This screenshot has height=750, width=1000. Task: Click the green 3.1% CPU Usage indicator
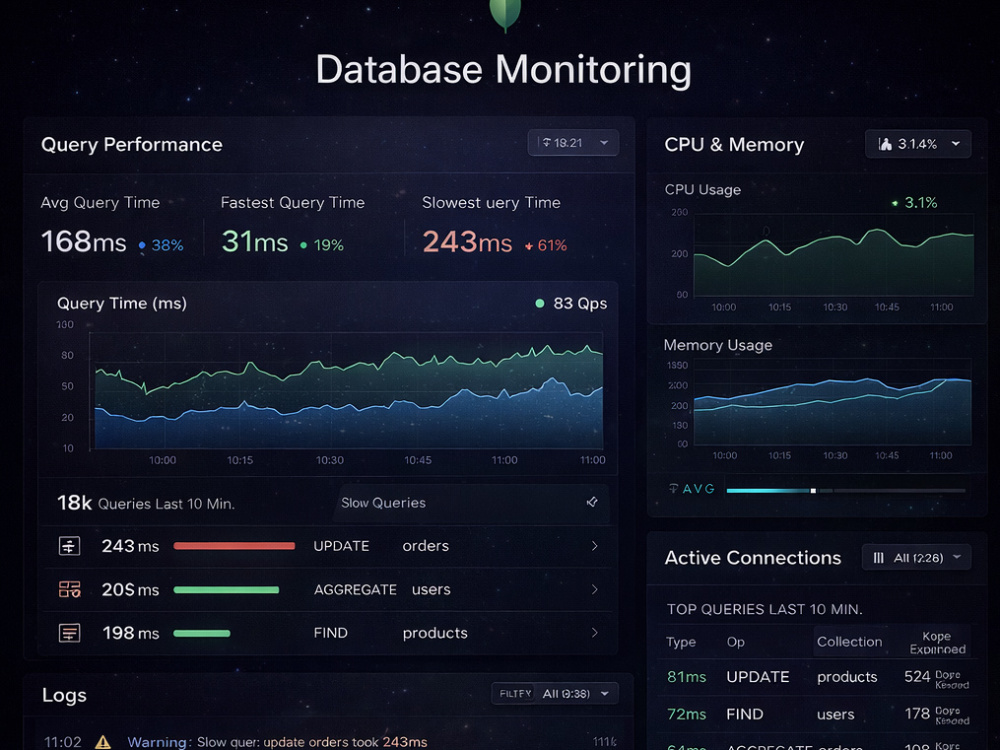coord(915,203)
